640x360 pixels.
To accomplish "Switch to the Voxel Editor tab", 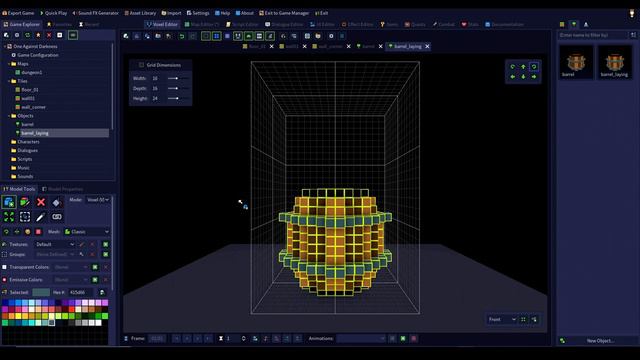I will tap(162, 24).
